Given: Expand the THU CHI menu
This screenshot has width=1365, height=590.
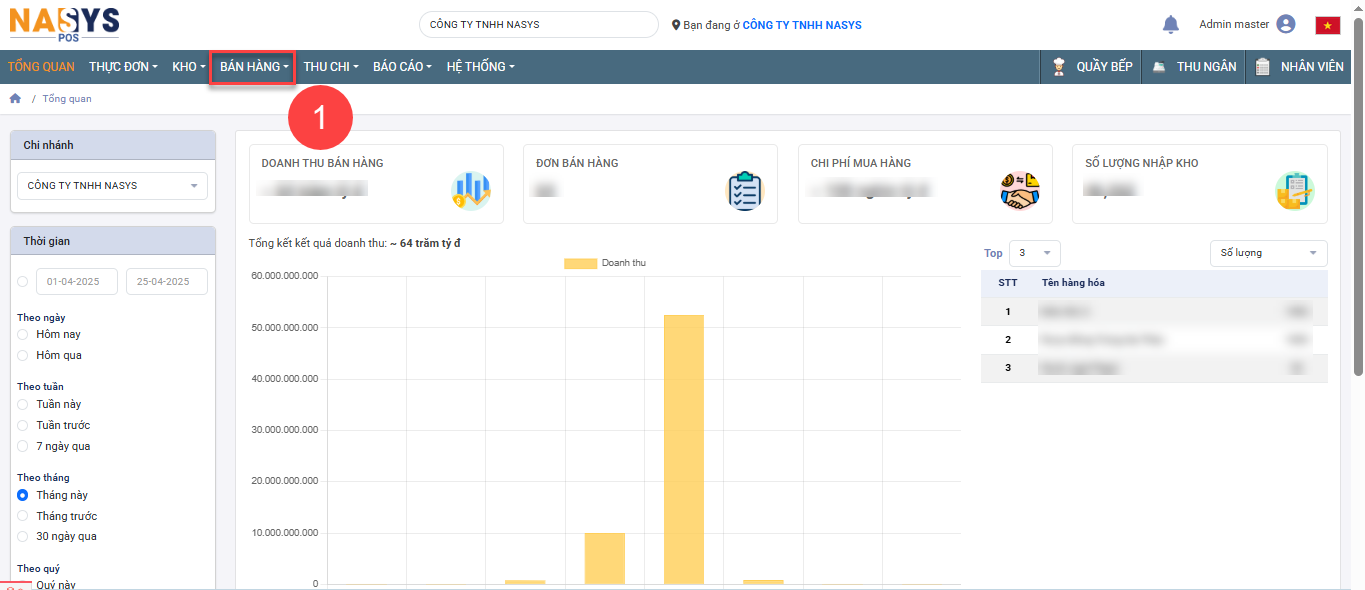Looking at the screenshot, I should pyautogui.click(x=331, y=67).
